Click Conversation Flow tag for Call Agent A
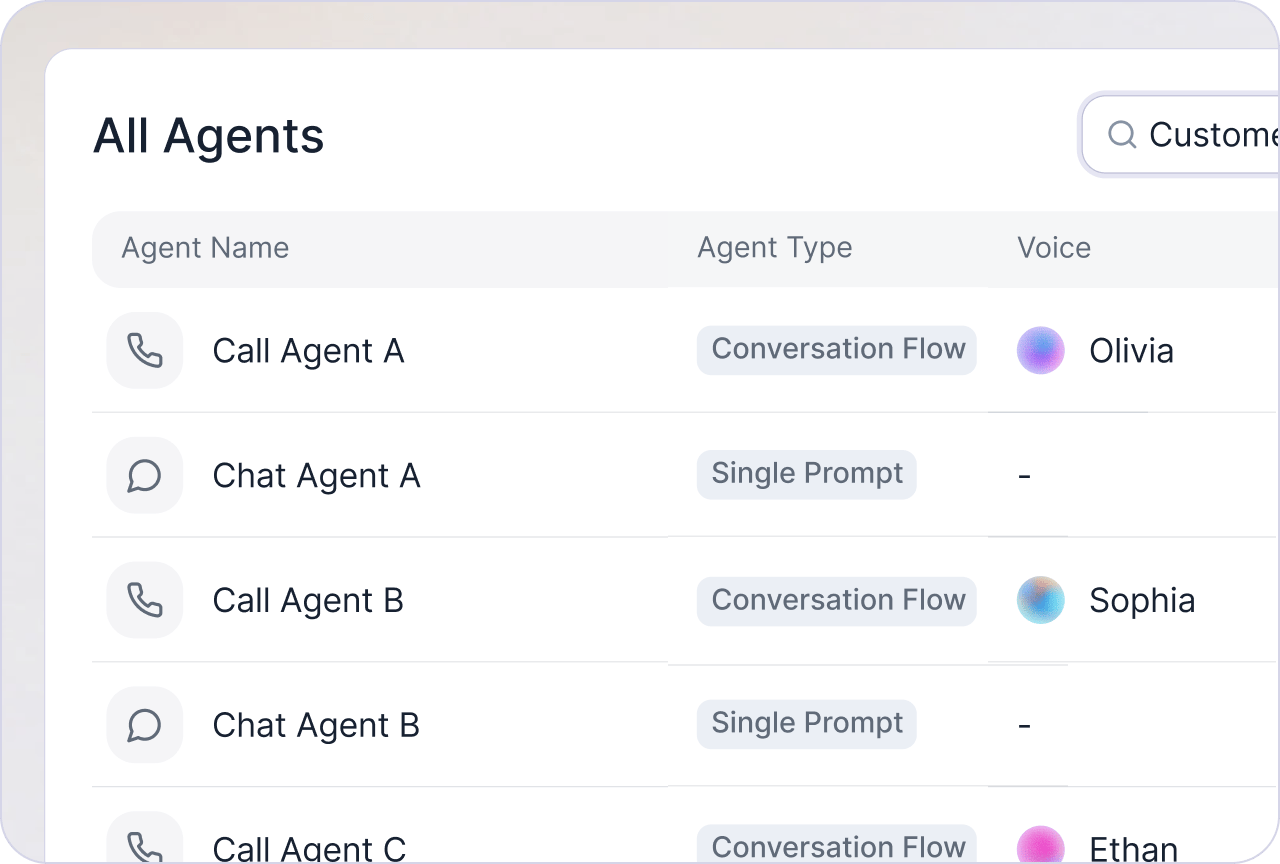 [x=837, y=350]
